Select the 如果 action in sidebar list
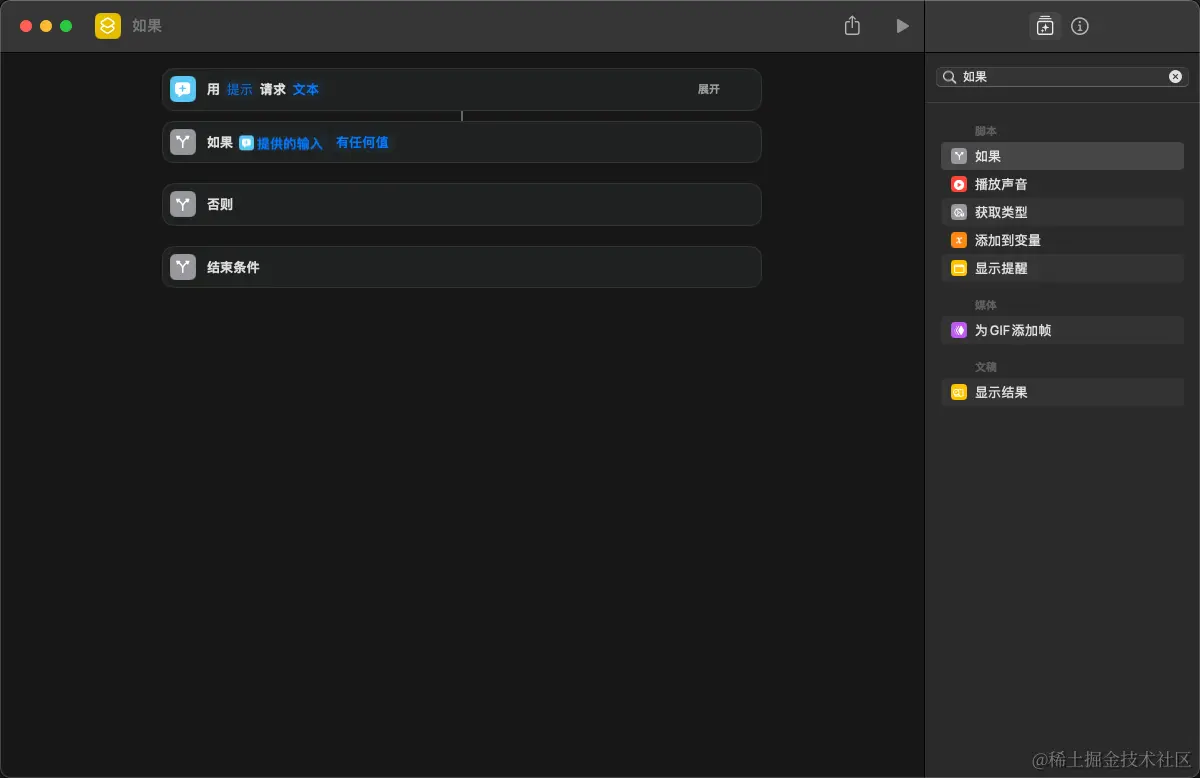Screen dimensions: 1200x778 pyautogui.click(x=1062, y=156)
